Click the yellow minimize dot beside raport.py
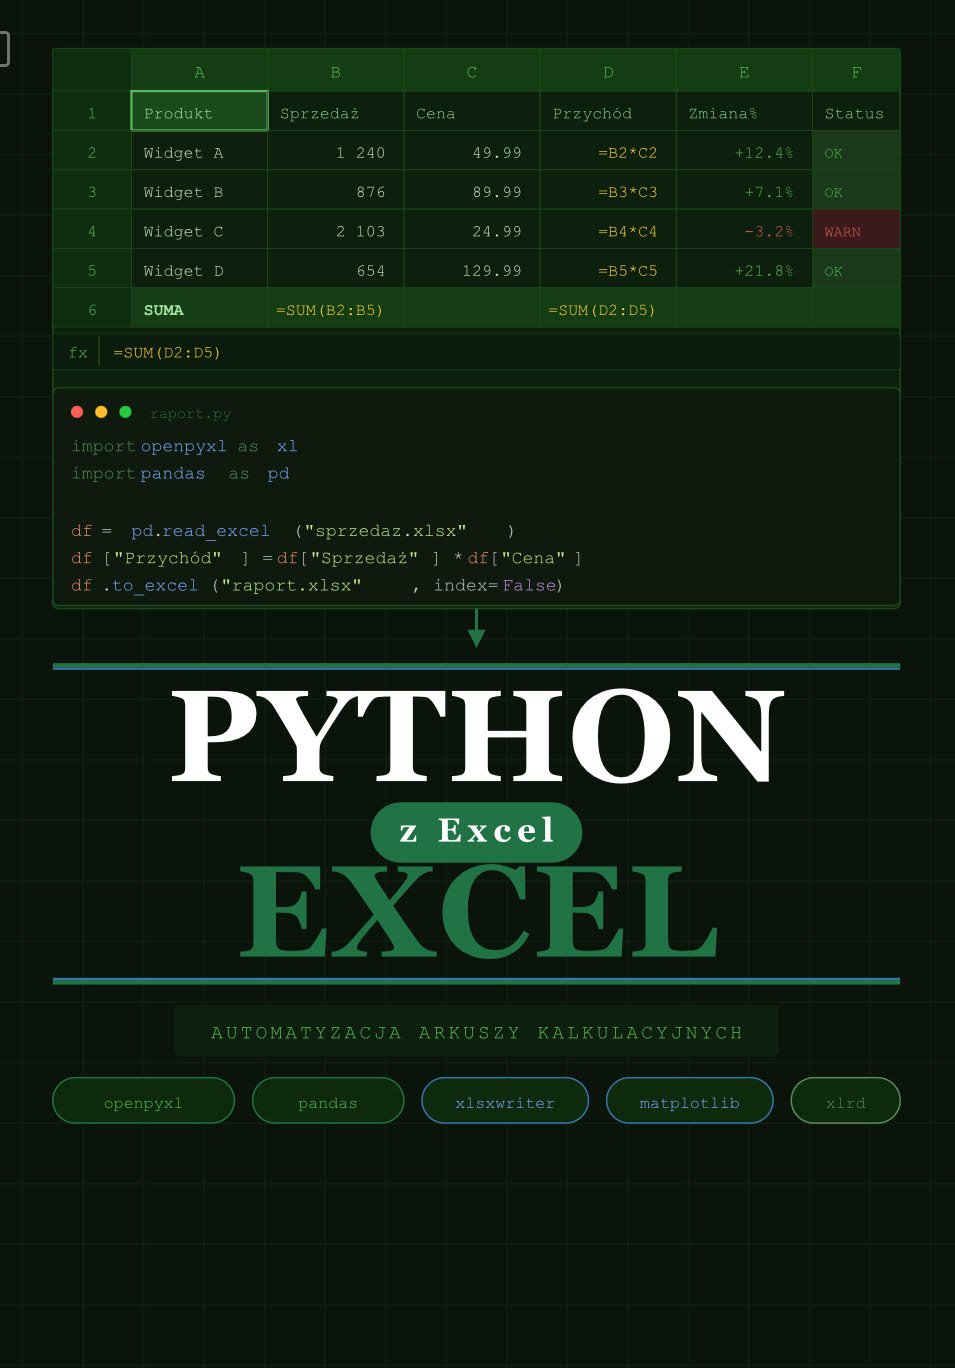The image size is (955, 1368). coord(101,412)
